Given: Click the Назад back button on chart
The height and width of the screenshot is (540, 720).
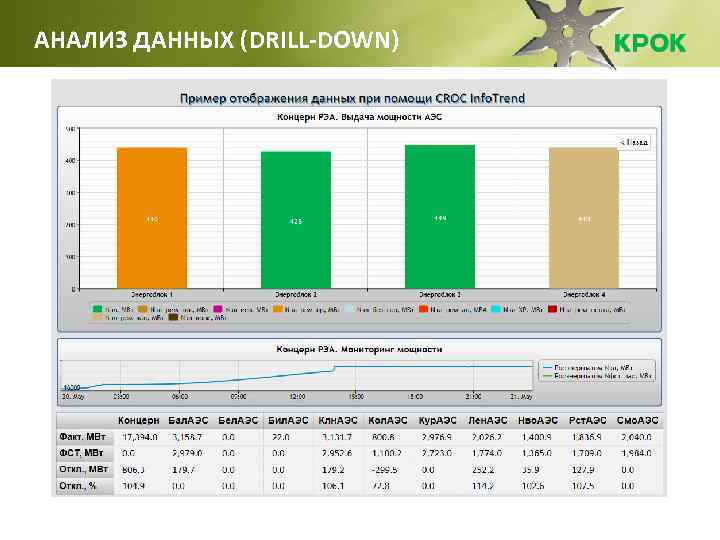Looking at the screenshot, I should point(634,142).
